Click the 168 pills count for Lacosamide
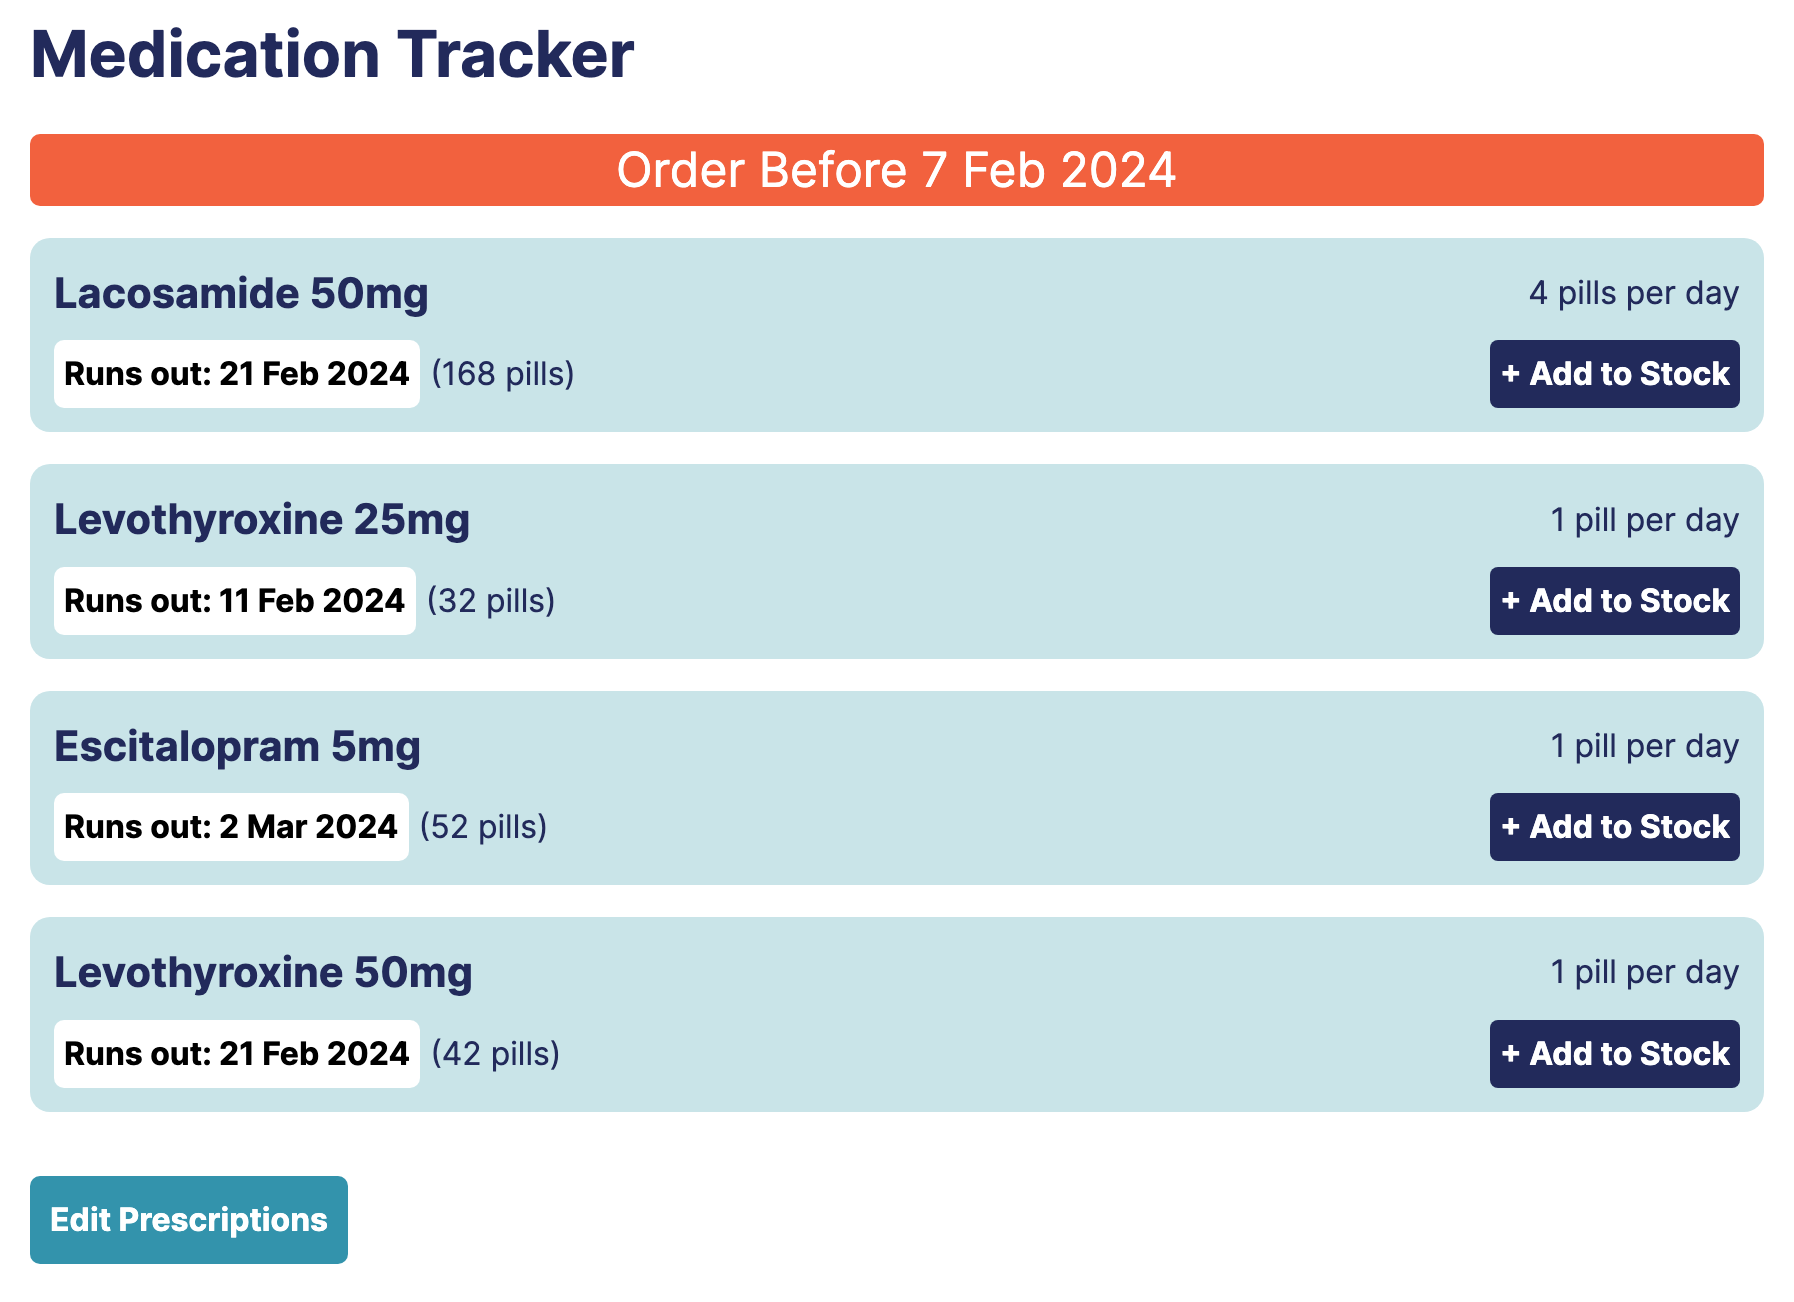The height and width of the screenshot is (1302, 1794). point(502,374)
